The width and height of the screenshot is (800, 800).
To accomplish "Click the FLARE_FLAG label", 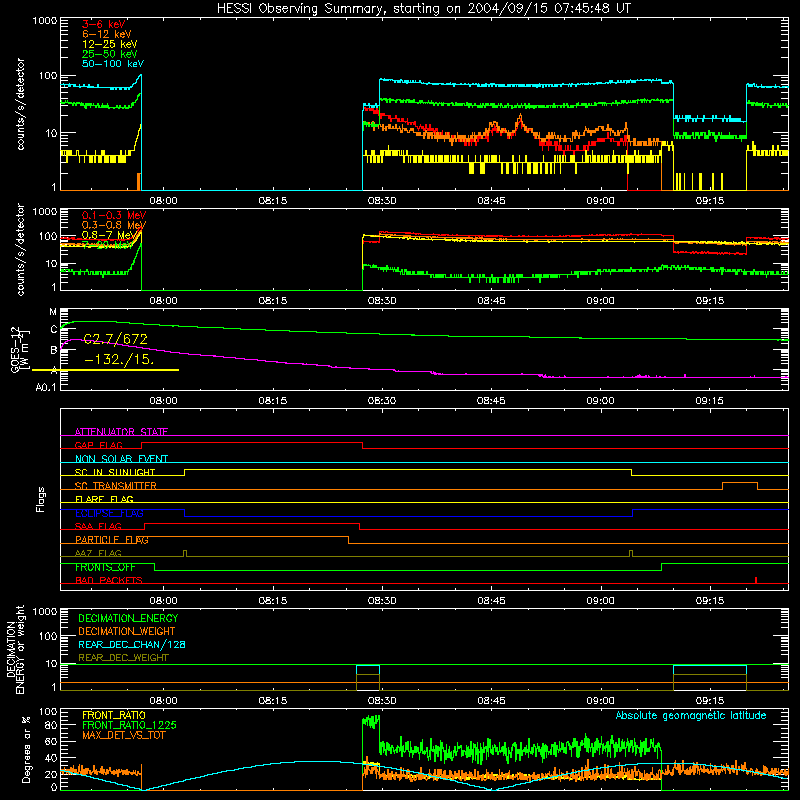I will click(104, 499).
